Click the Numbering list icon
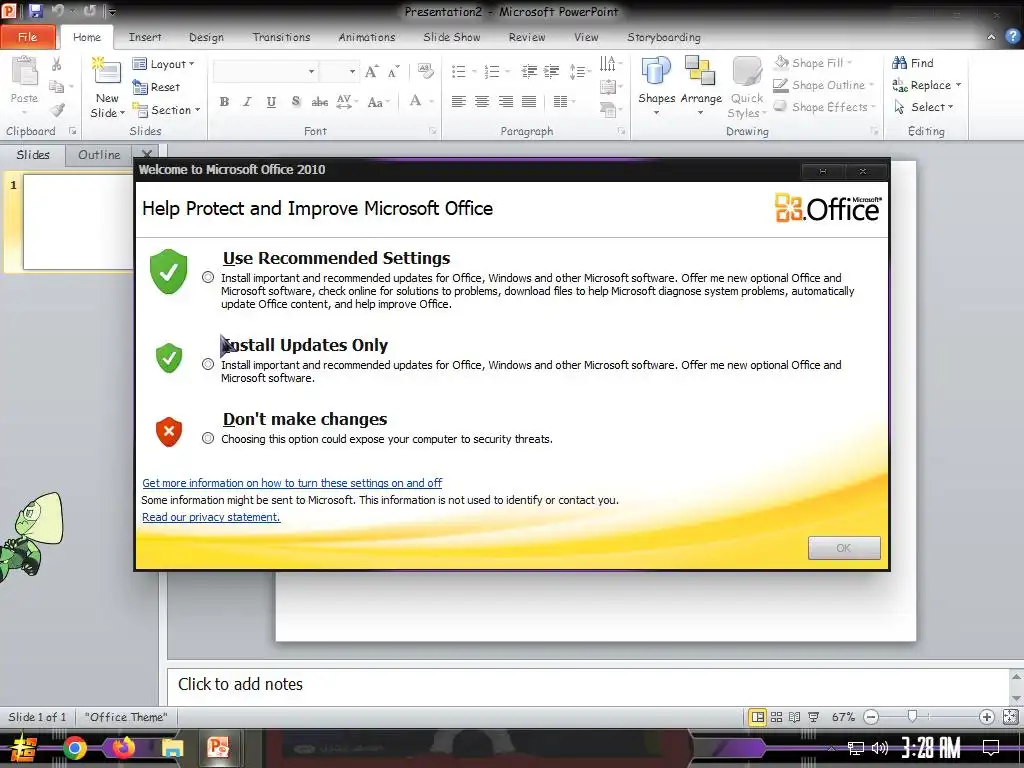This screenshot has height=768, width=1024. pyautogui.click(x=492, y=71)
